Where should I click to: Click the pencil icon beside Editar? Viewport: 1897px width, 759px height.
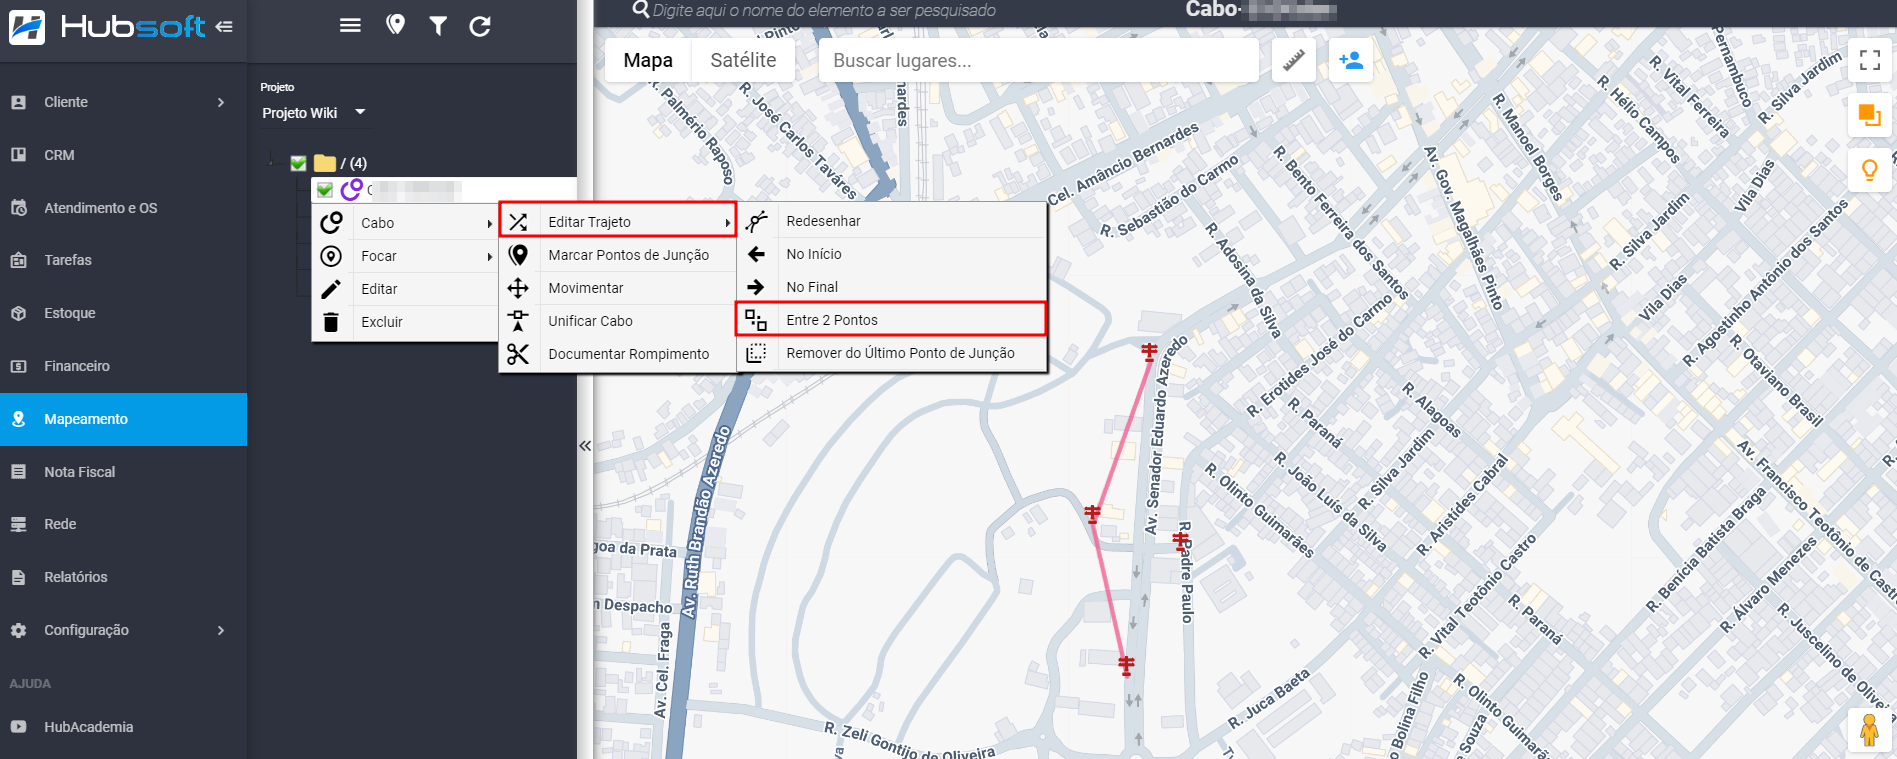click(331, 289)
